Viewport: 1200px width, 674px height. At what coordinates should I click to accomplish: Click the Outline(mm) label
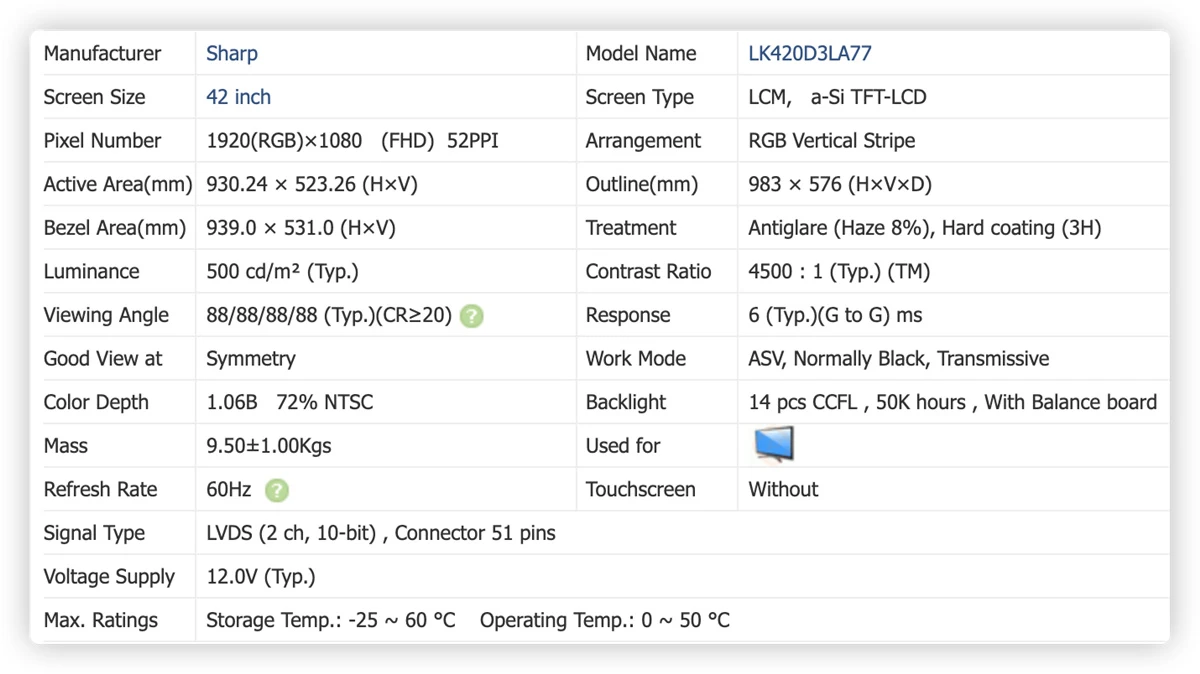(641, 184)
